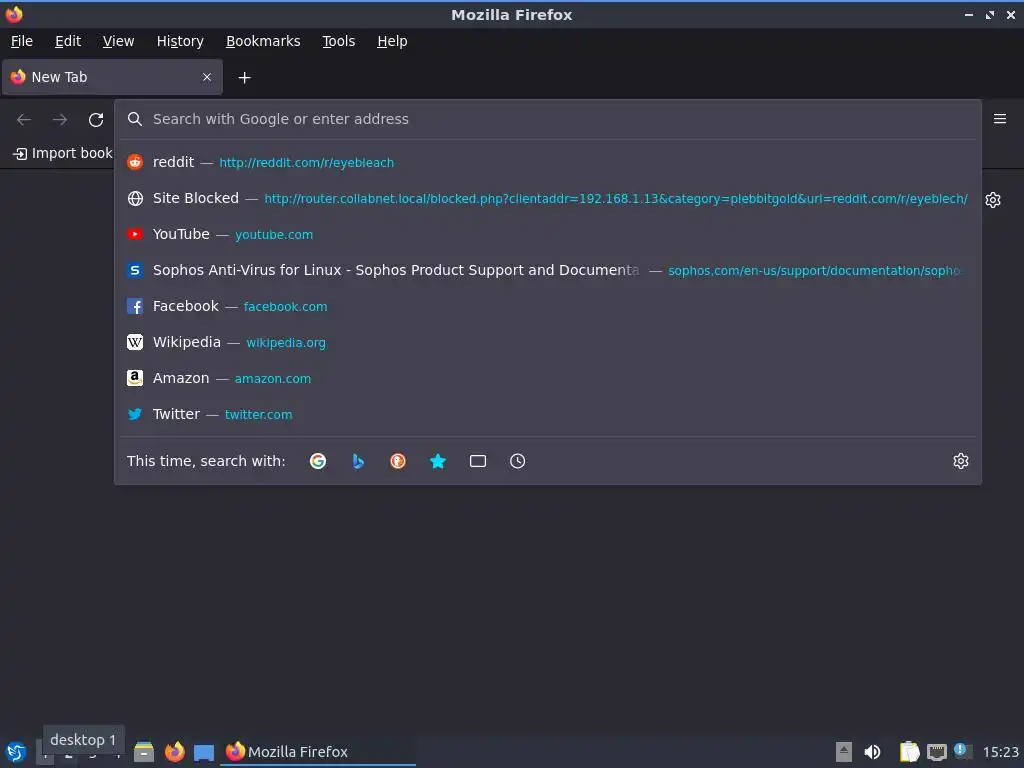Close the New Tab tab

tap(207, 77)
